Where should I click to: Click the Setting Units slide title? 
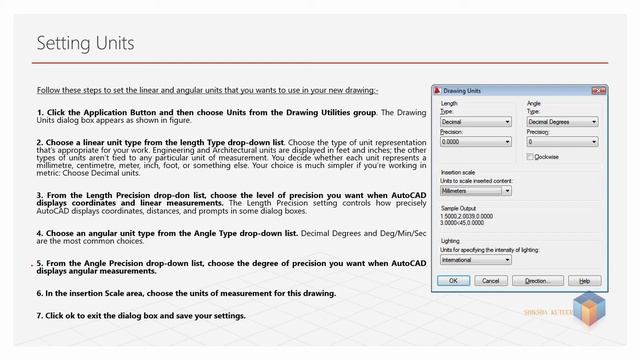point(85,43)
